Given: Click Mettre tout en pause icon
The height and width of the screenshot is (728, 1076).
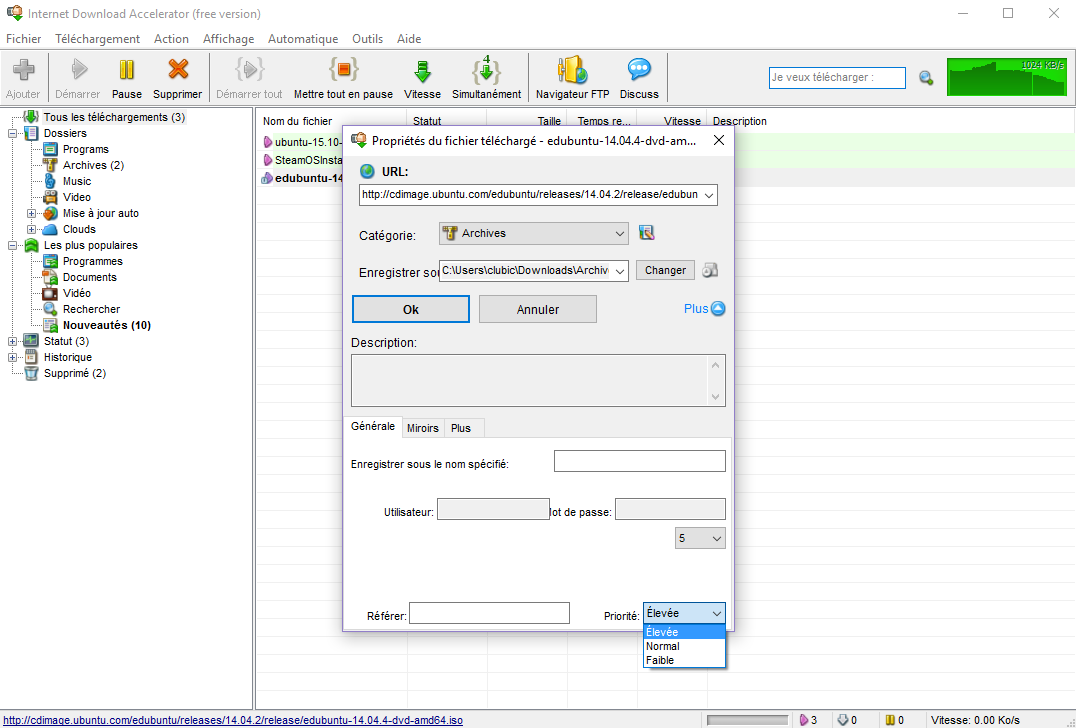Looking at the screenshot, I should tap(344, 70).
